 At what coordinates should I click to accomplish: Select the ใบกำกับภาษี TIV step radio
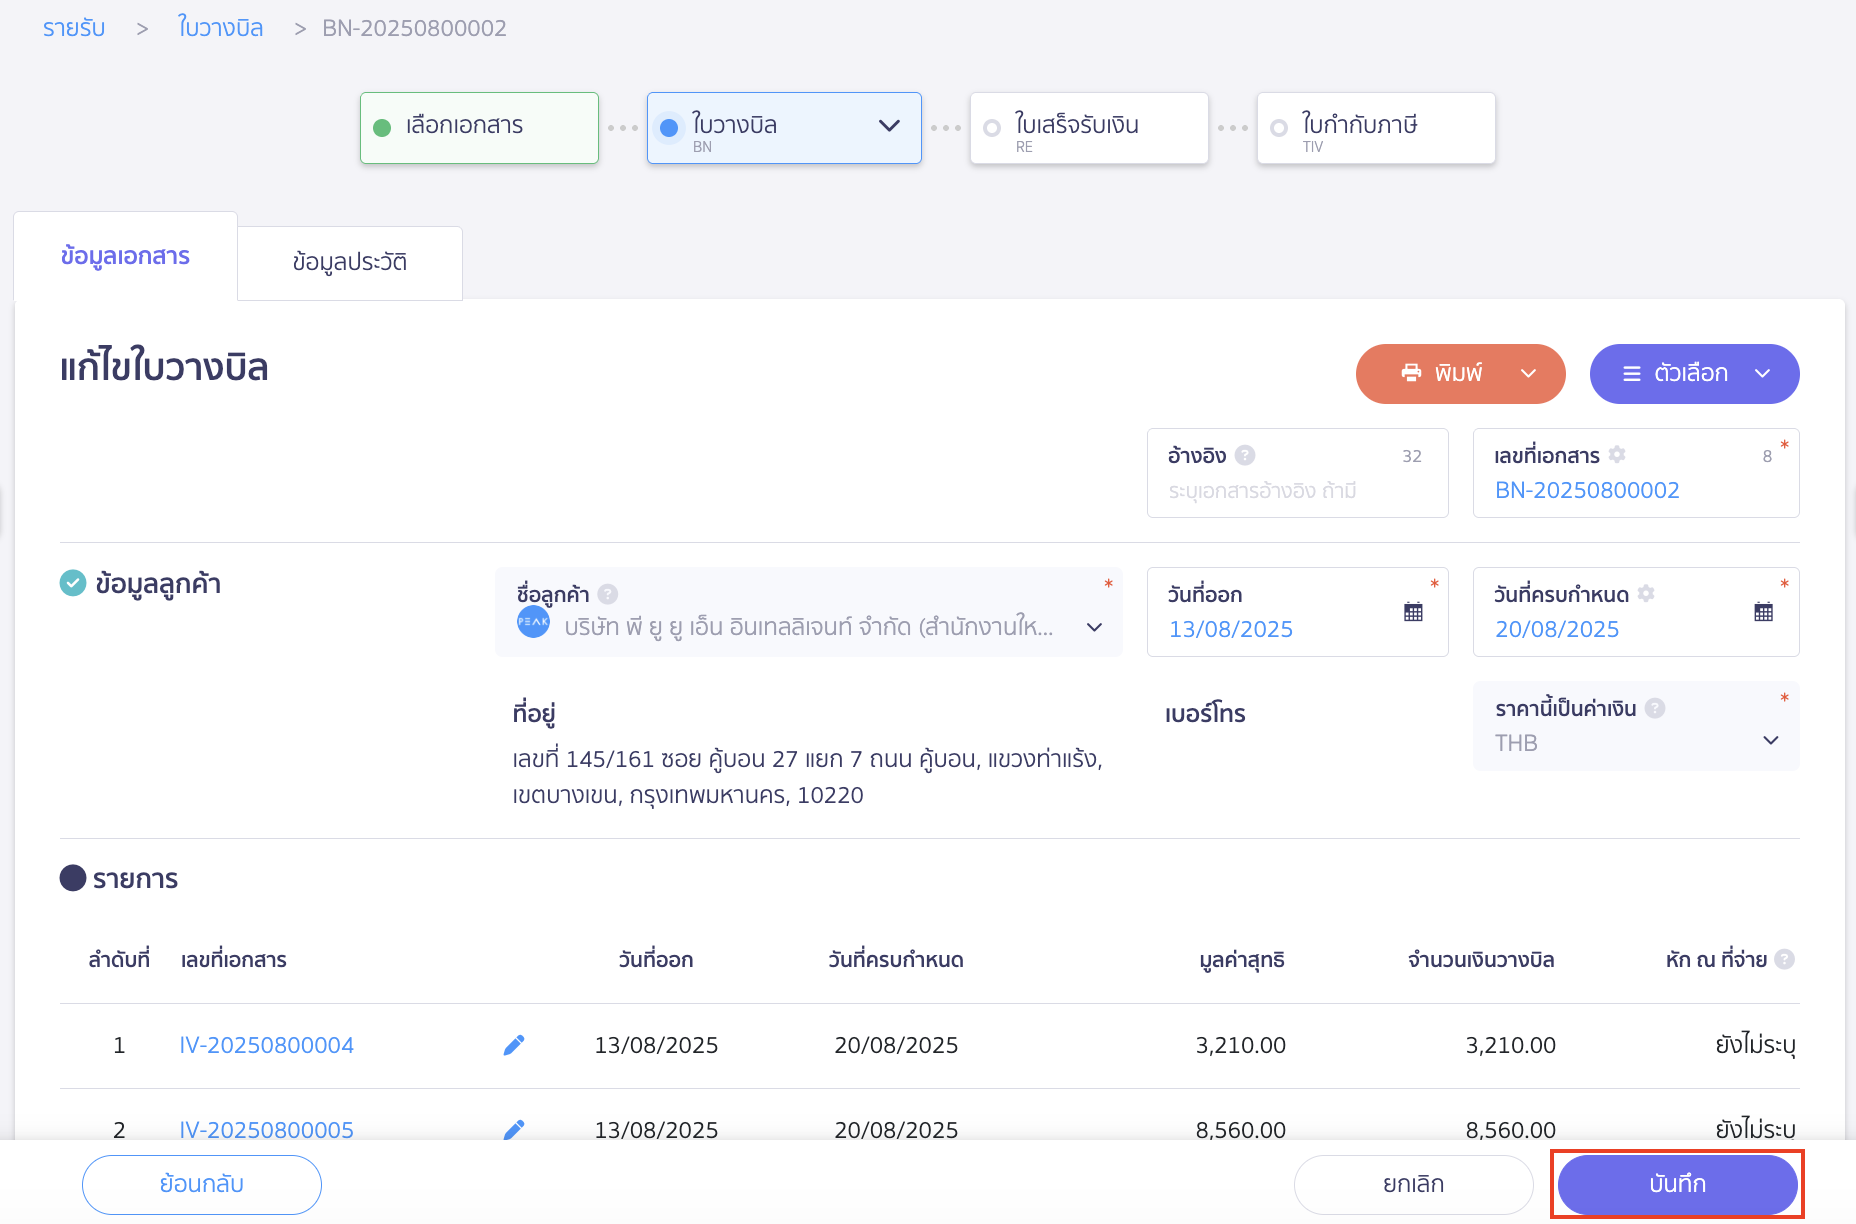coord(1279,128)
